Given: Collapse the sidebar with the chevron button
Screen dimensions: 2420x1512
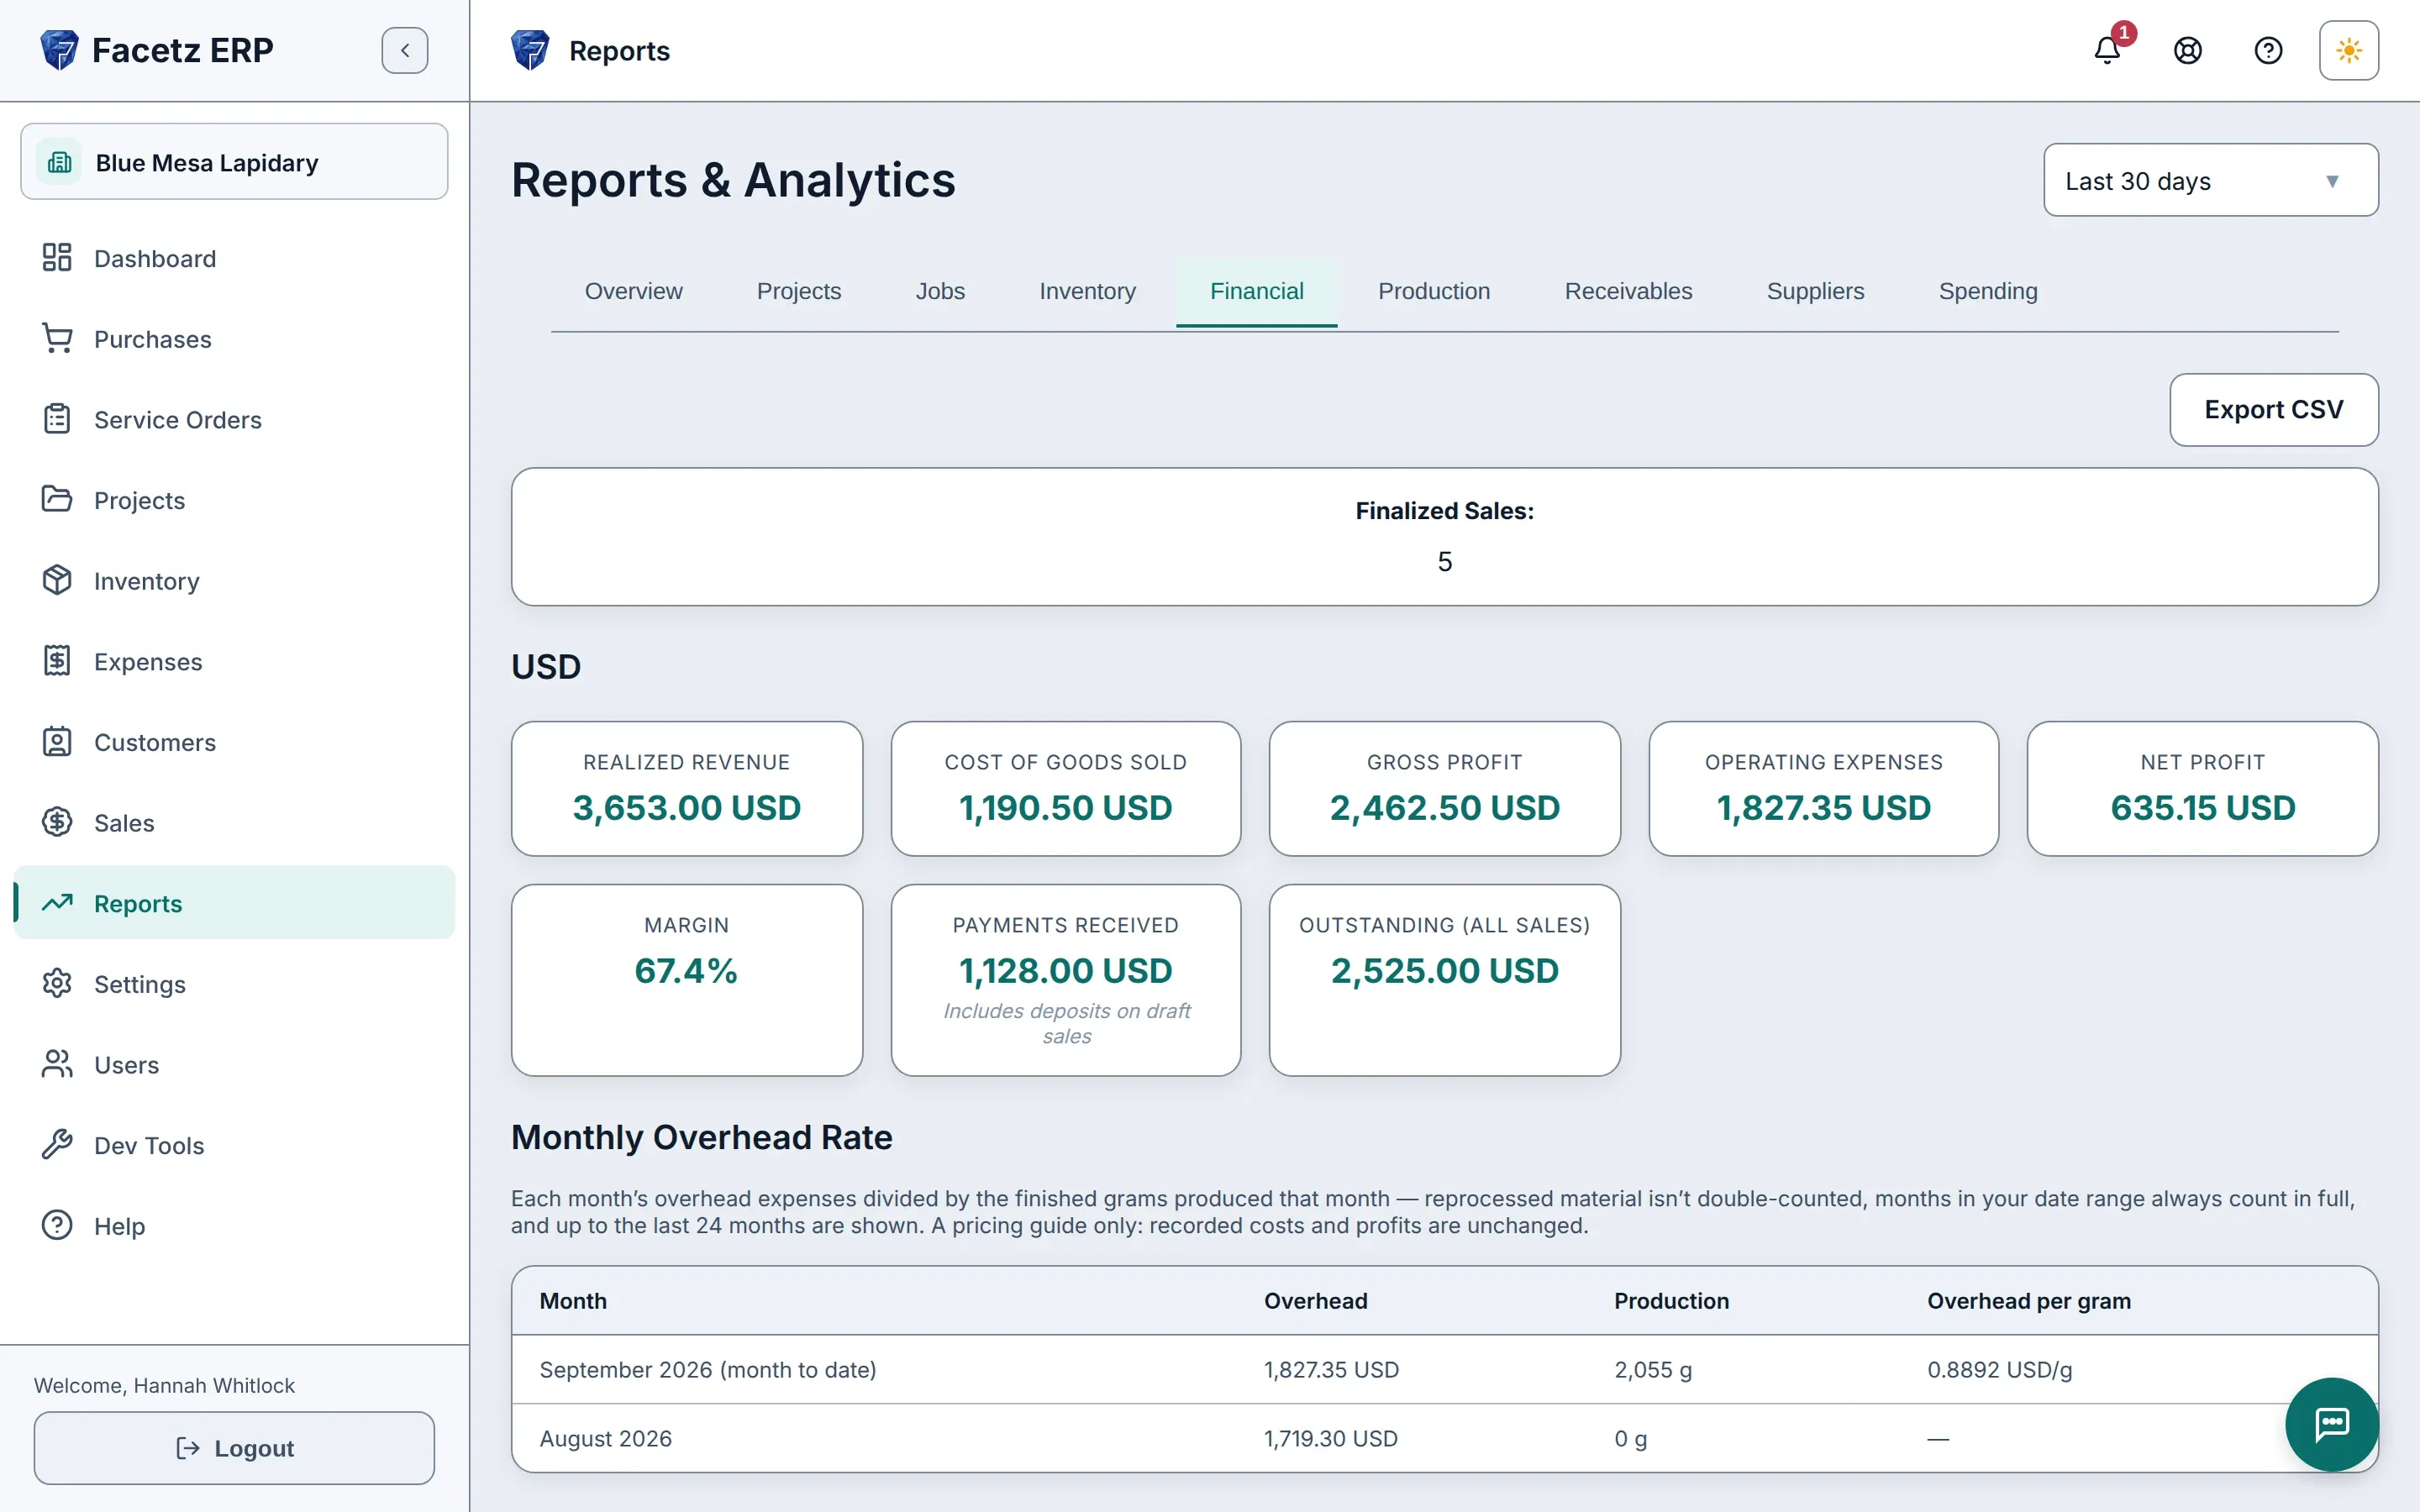Looking at the screenshot, I should tap(405, 50).
